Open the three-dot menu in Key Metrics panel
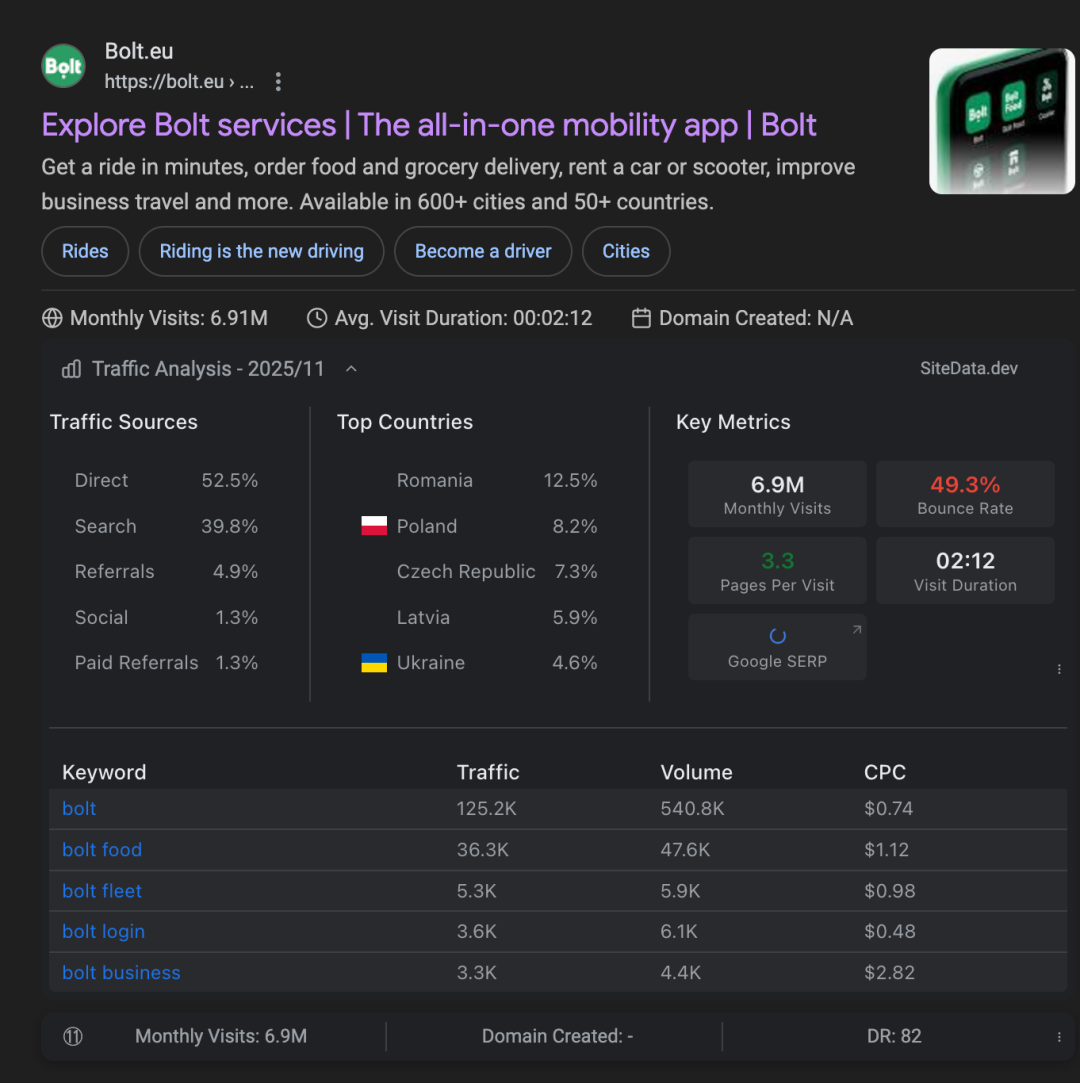1080x1083 pixels. [x=1059, y=669]
